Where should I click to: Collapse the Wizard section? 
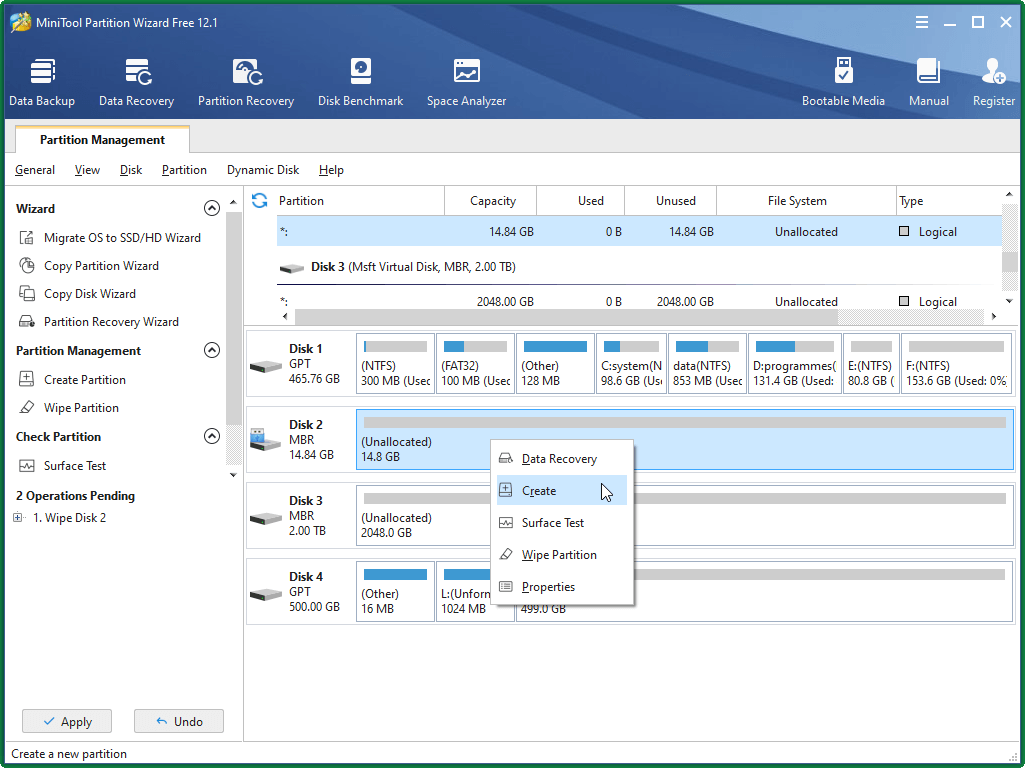[x=212, y=208]
